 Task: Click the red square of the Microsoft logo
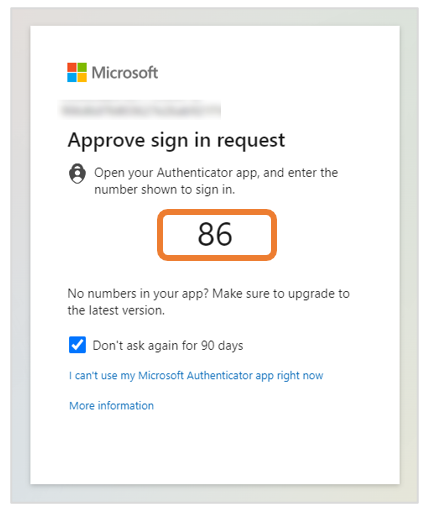tap(72, 67)
